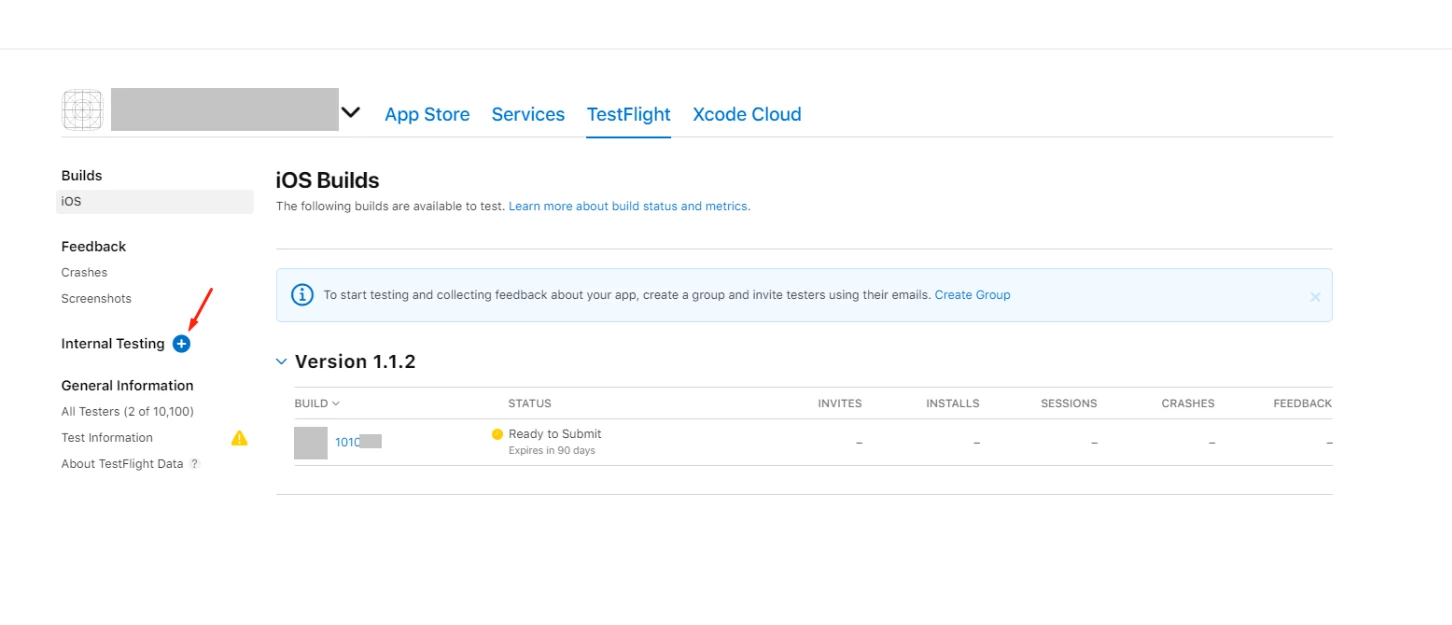
Task: Select the TestFlight tab
Action: pos(628,114)
